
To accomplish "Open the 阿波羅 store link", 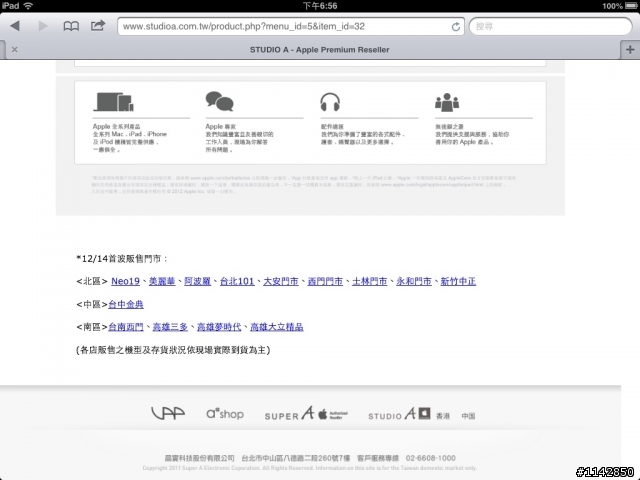I will tap(198, 281).
